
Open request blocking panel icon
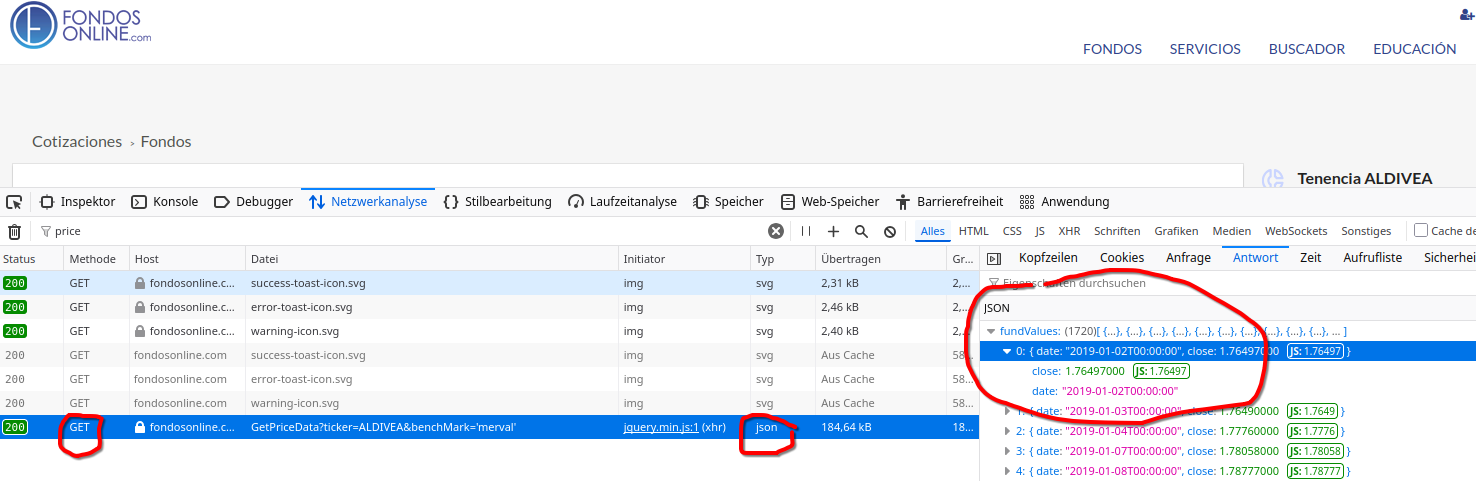(889, 231)
